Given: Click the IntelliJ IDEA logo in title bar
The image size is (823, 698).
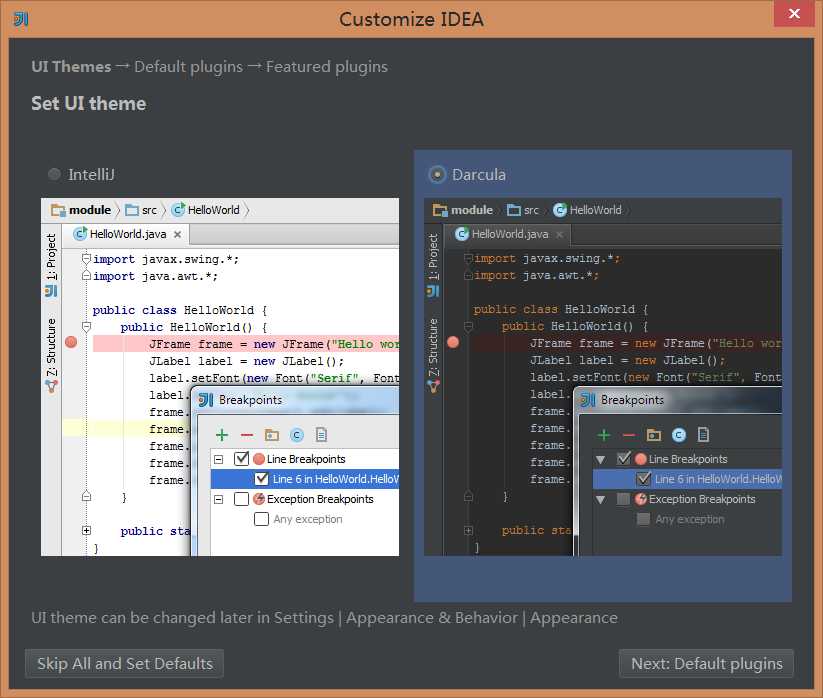Looking at the screenshot, I should coord(21,19).
